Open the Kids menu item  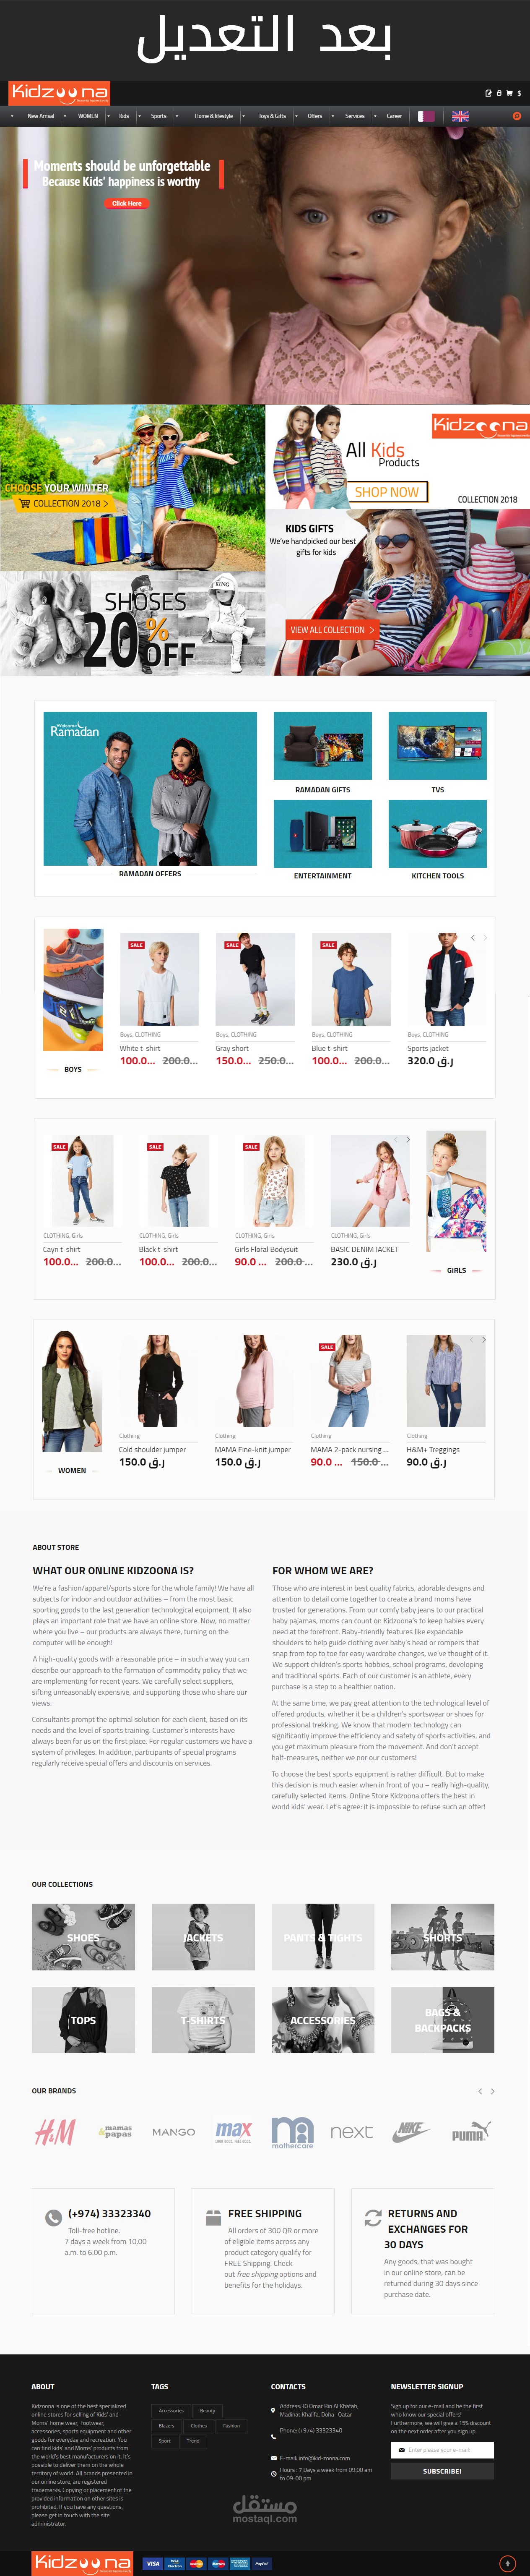(124, 116)
